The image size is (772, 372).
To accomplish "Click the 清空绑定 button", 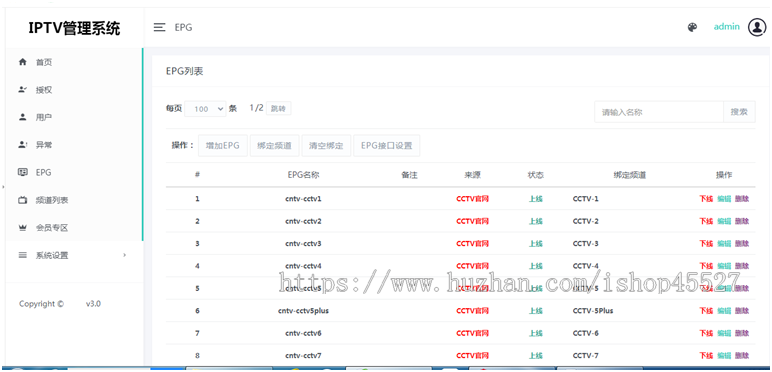I will 326,146.
